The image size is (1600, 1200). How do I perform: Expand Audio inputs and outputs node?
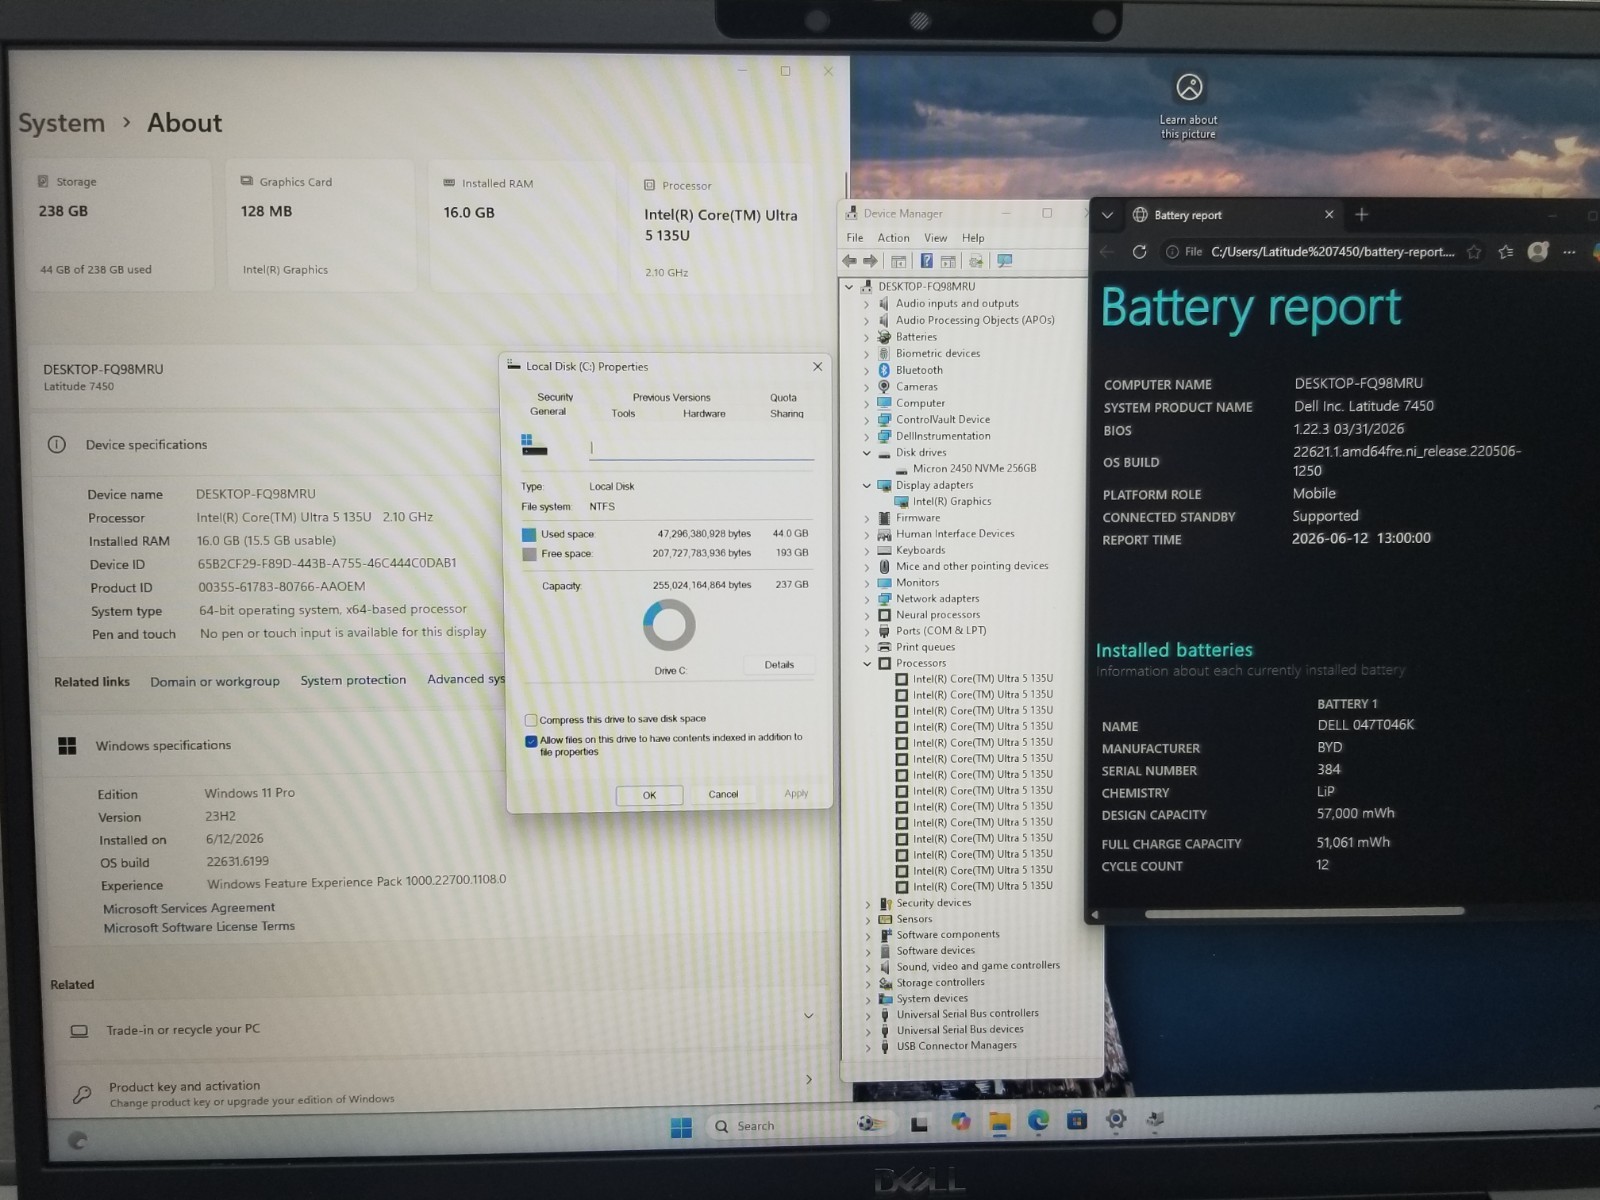coord(866,304)
